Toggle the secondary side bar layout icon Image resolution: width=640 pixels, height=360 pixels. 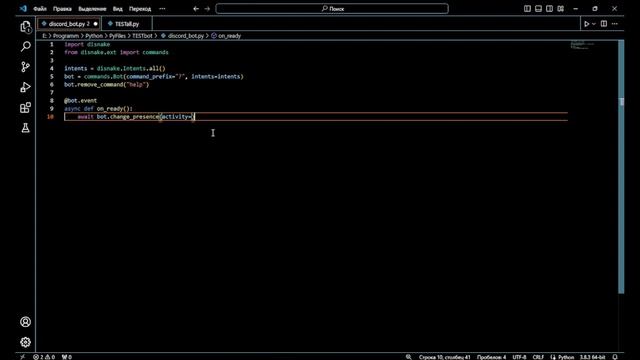pyautogui.click(x=549, y=9)
